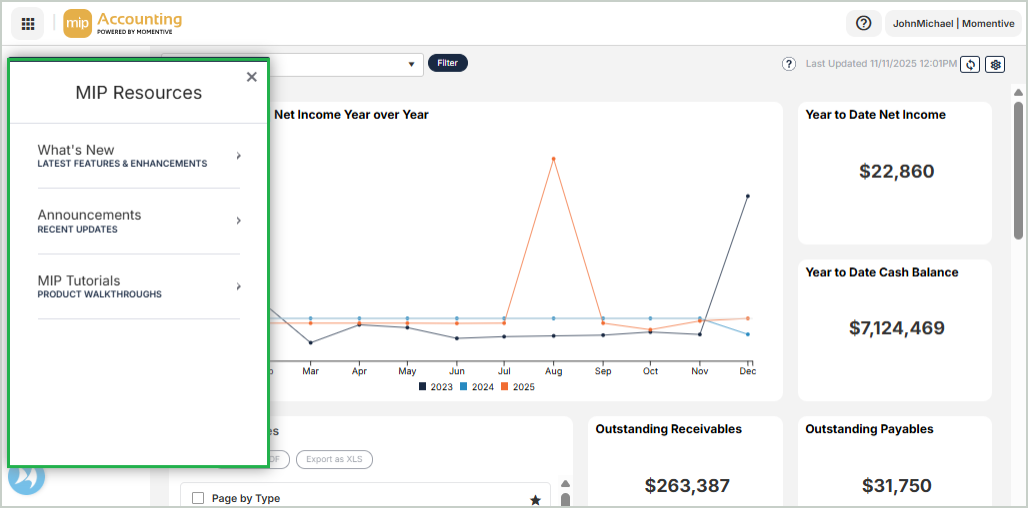Refresh the dashboard data
Image resolution: width=1028 pixels, height=508 pixels.
click(969, 64)
